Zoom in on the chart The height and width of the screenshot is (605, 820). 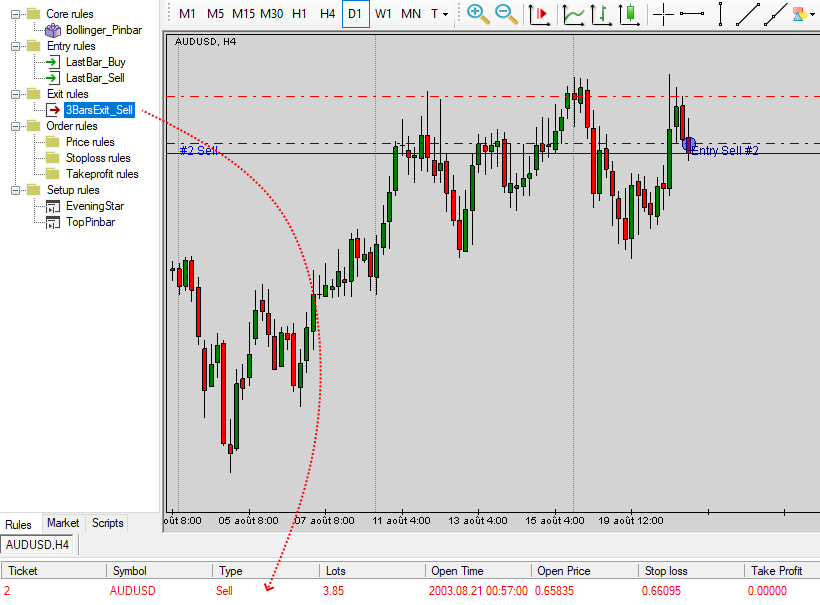pyautogui.click(x=477, y=14)
